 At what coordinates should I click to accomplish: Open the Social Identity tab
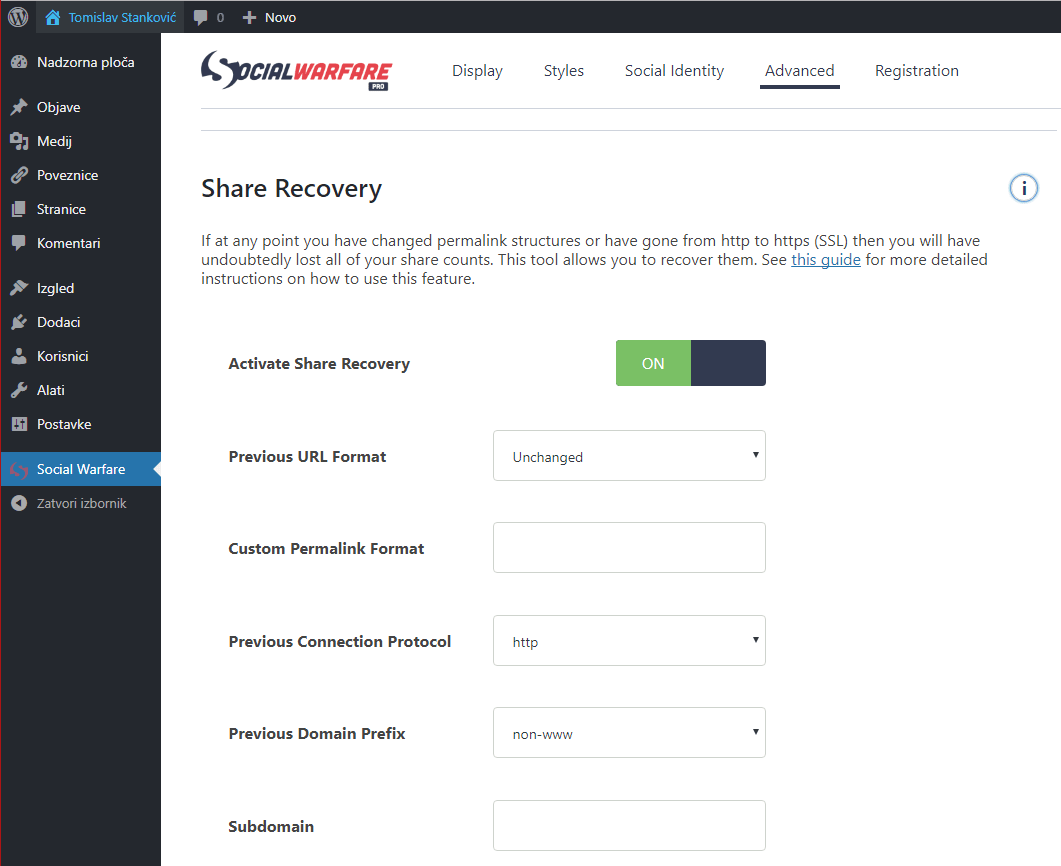point(674,71)
